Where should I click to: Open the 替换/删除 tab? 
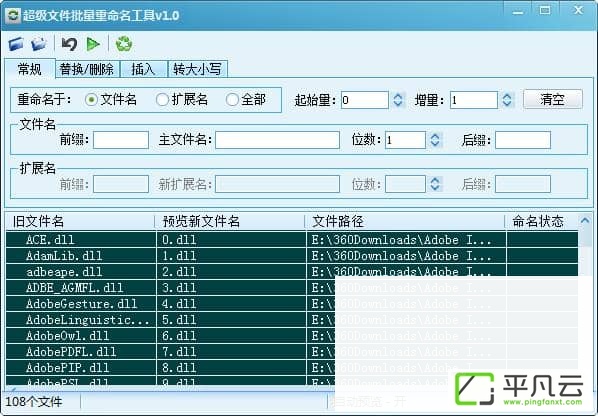(87, 69)
